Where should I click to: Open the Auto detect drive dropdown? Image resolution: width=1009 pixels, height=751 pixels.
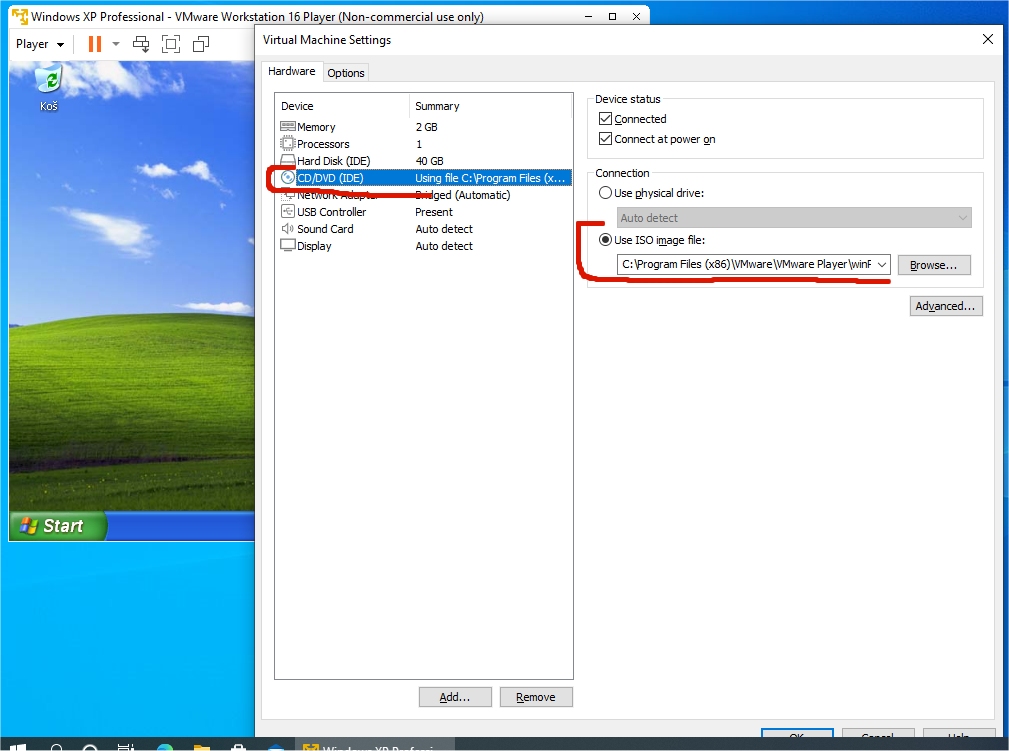point(794,218)
